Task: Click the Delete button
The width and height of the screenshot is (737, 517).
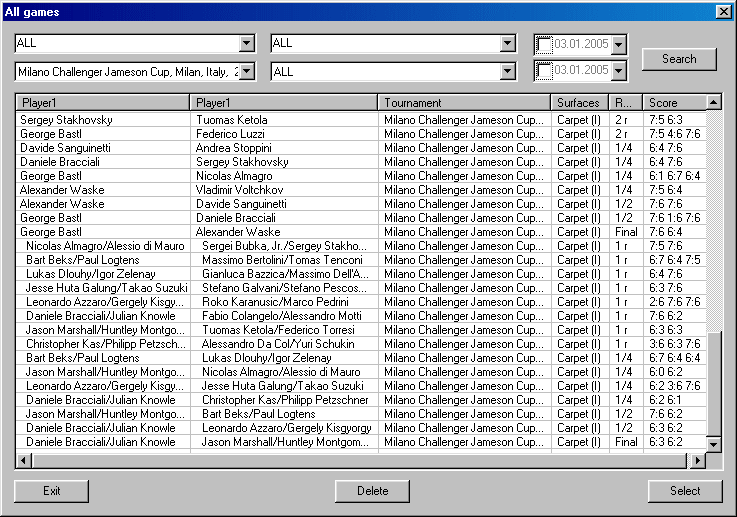Action: (x=372, y=491)
